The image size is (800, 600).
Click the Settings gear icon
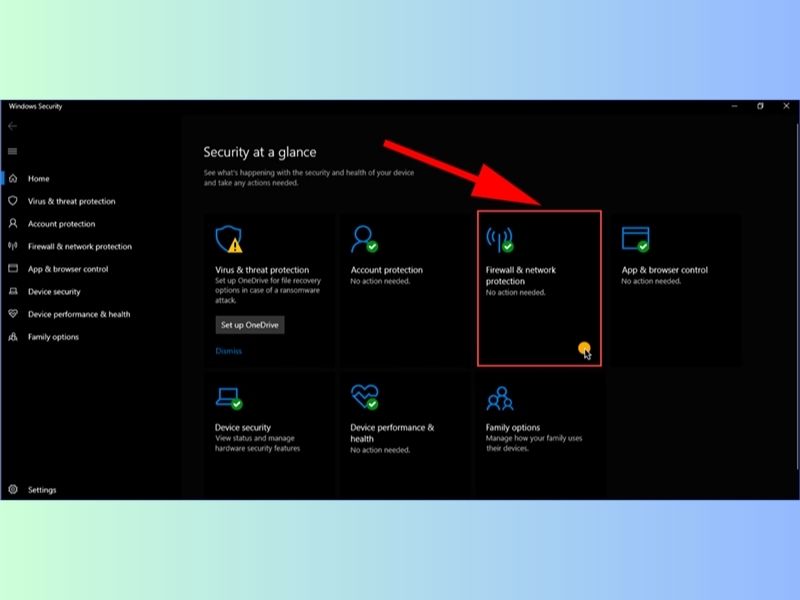pos(13,489)
